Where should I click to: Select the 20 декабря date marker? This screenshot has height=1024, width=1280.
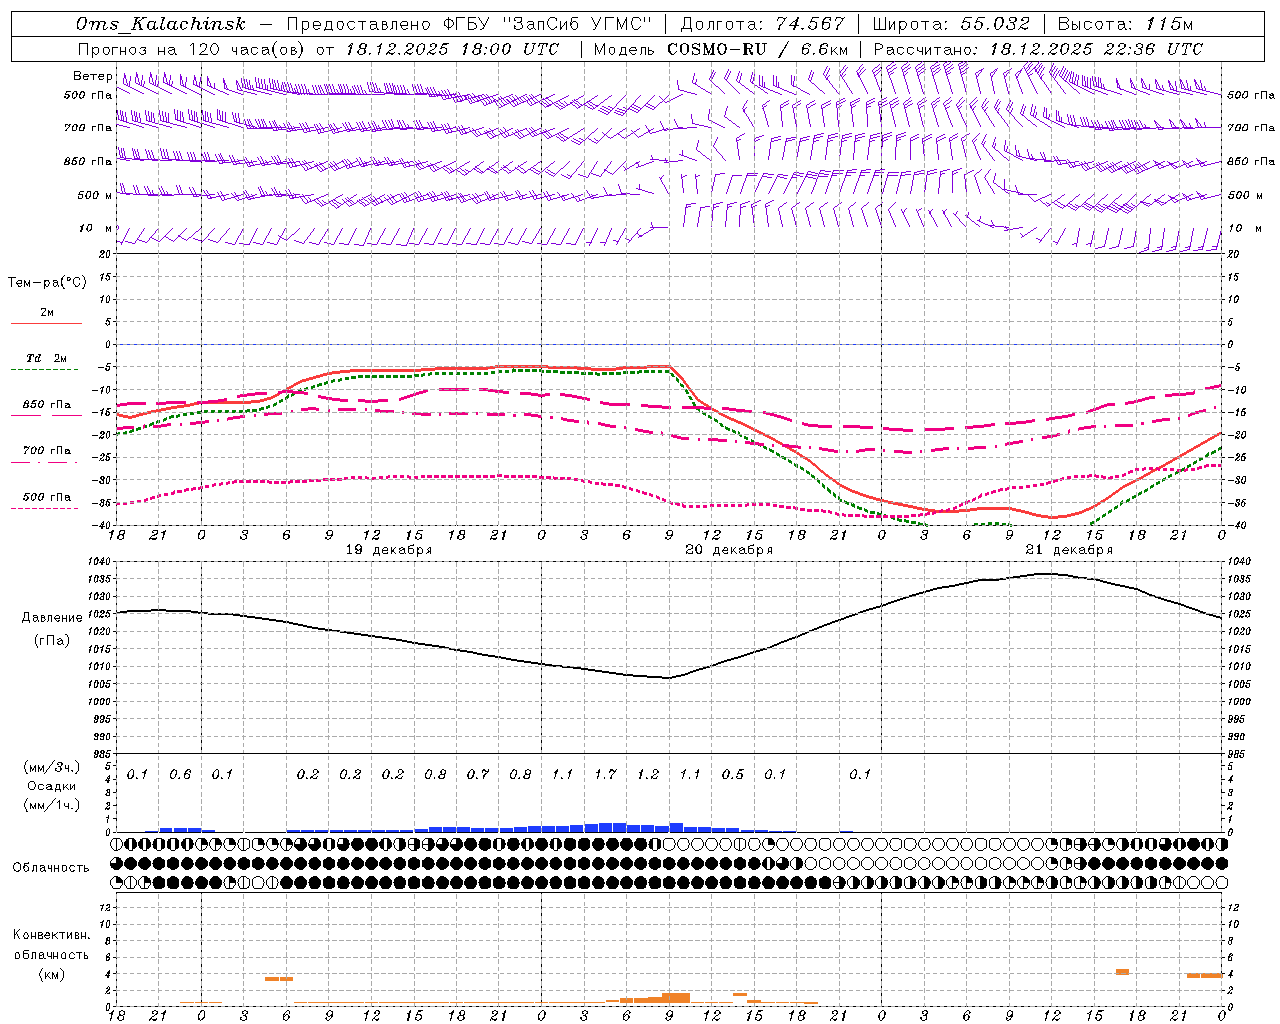point(729,550)
